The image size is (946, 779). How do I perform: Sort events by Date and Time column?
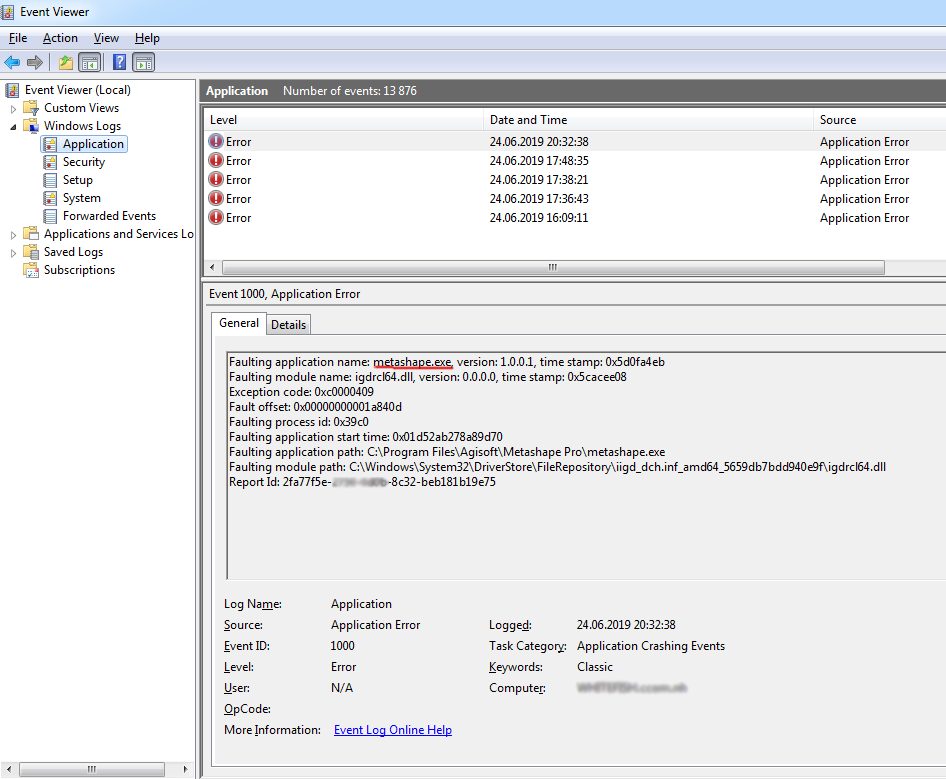click(x=528, y=120)
